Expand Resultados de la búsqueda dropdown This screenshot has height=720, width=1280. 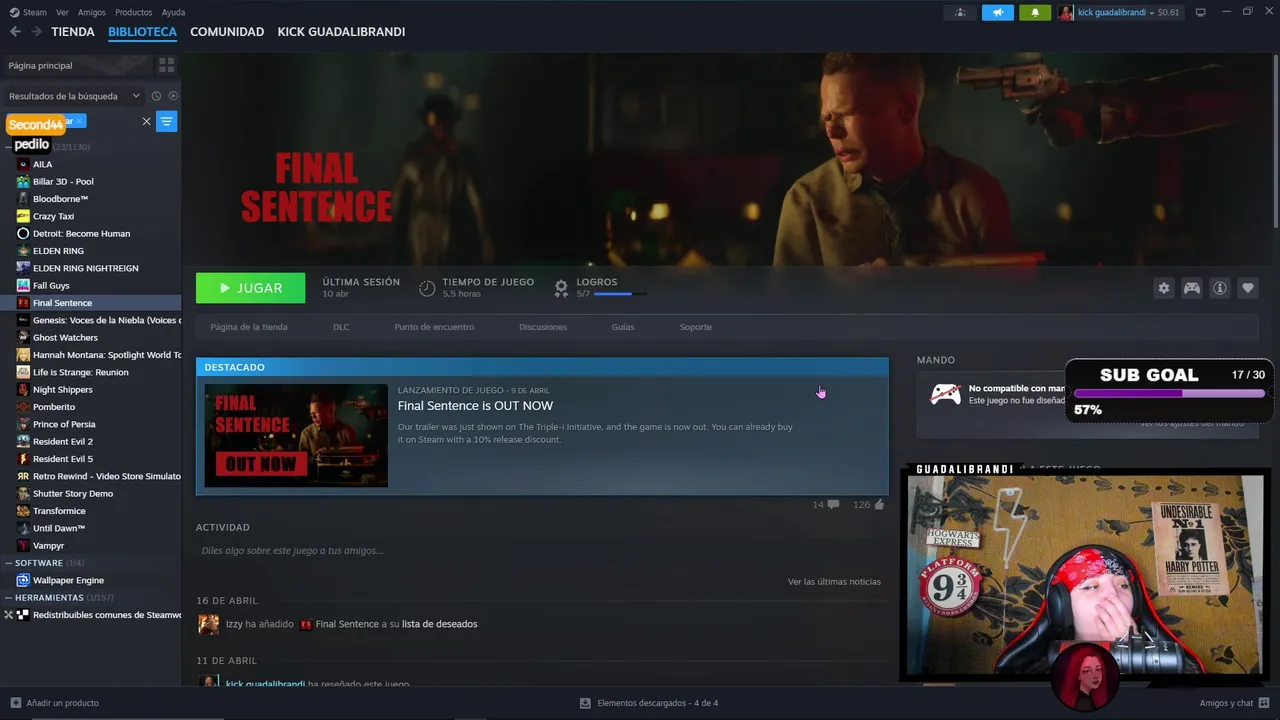75,96
